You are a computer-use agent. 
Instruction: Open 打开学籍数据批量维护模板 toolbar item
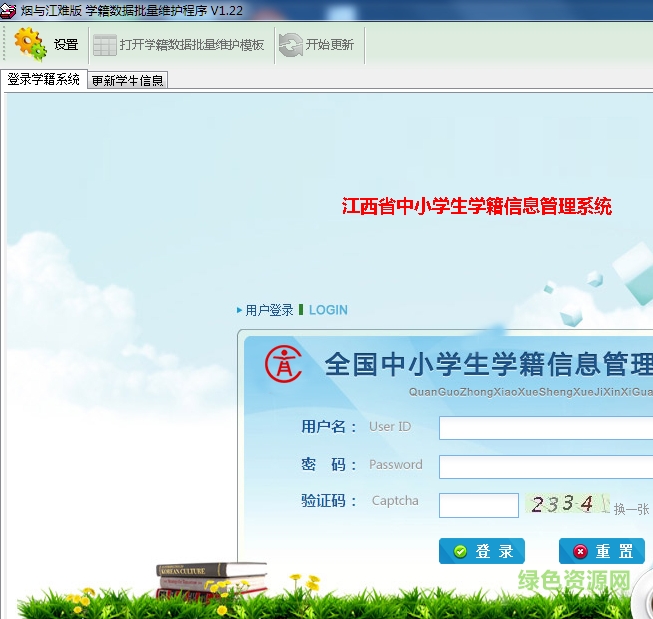tap(192, 45)
